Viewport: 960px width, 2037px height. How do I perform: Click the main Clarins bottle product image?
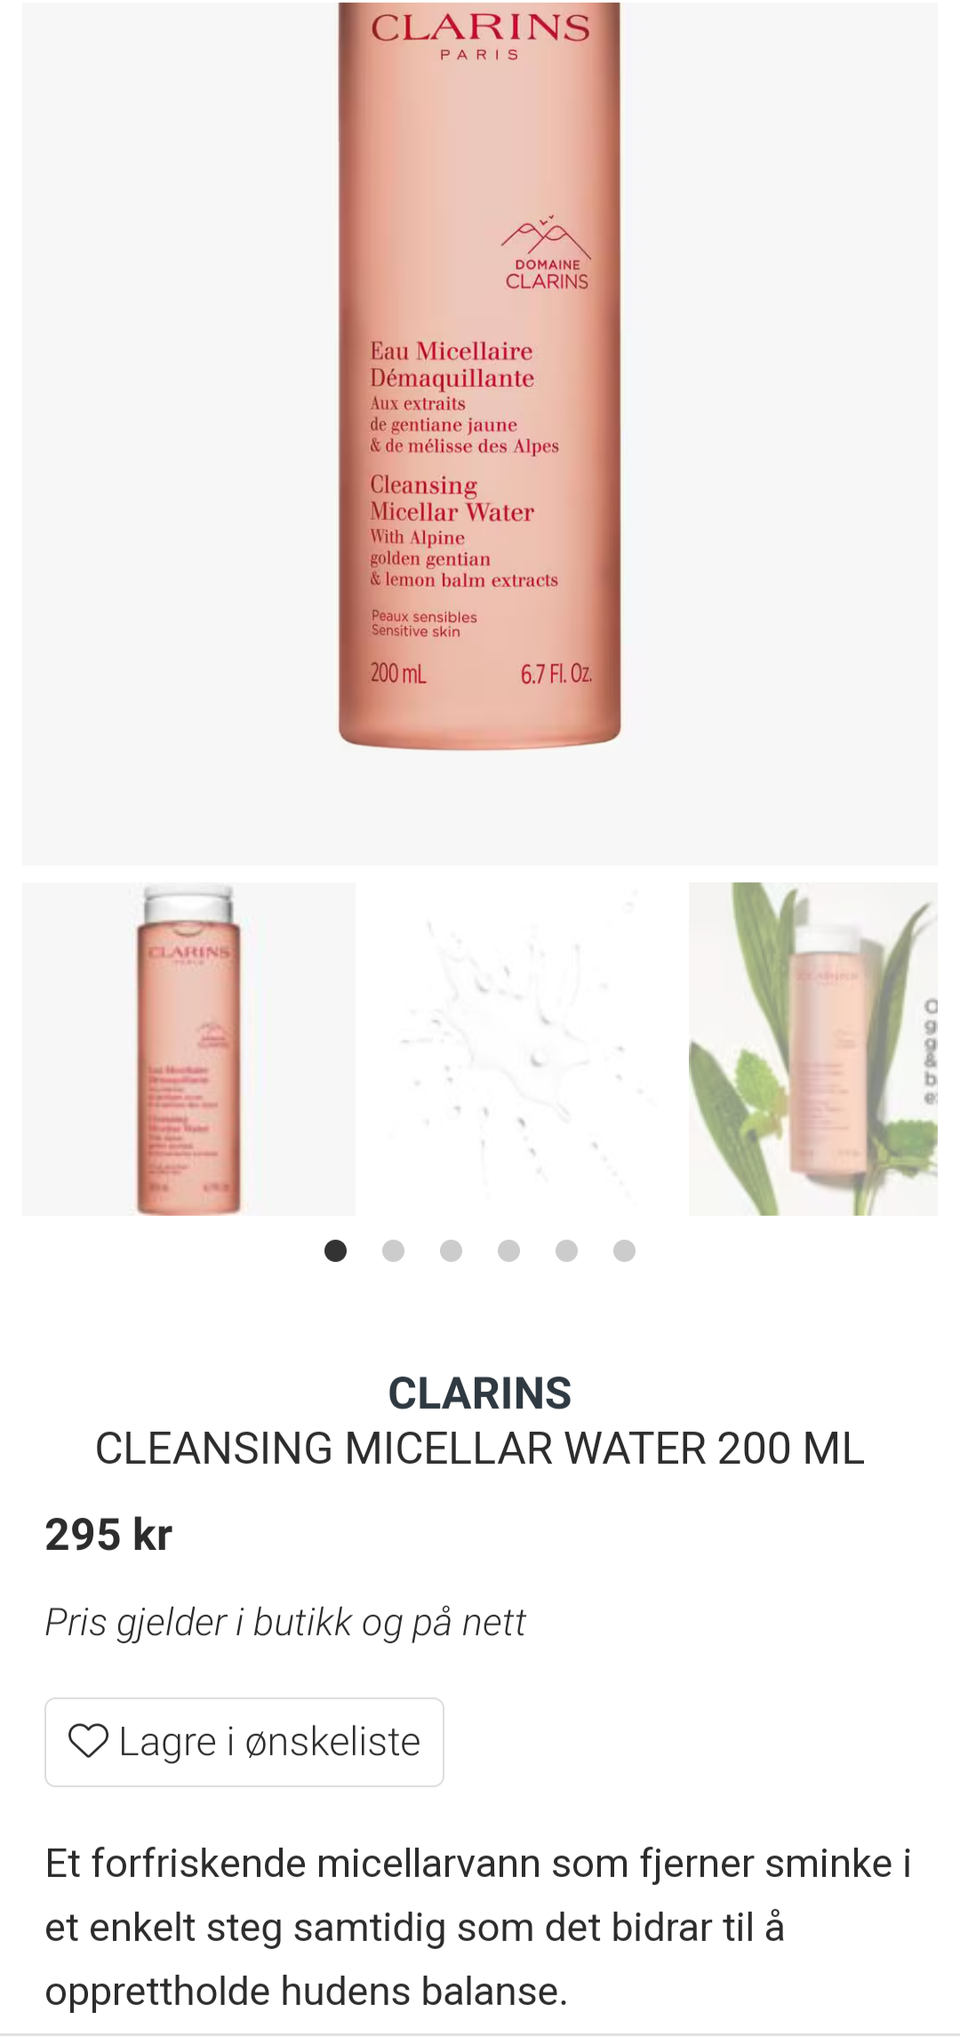480,432
